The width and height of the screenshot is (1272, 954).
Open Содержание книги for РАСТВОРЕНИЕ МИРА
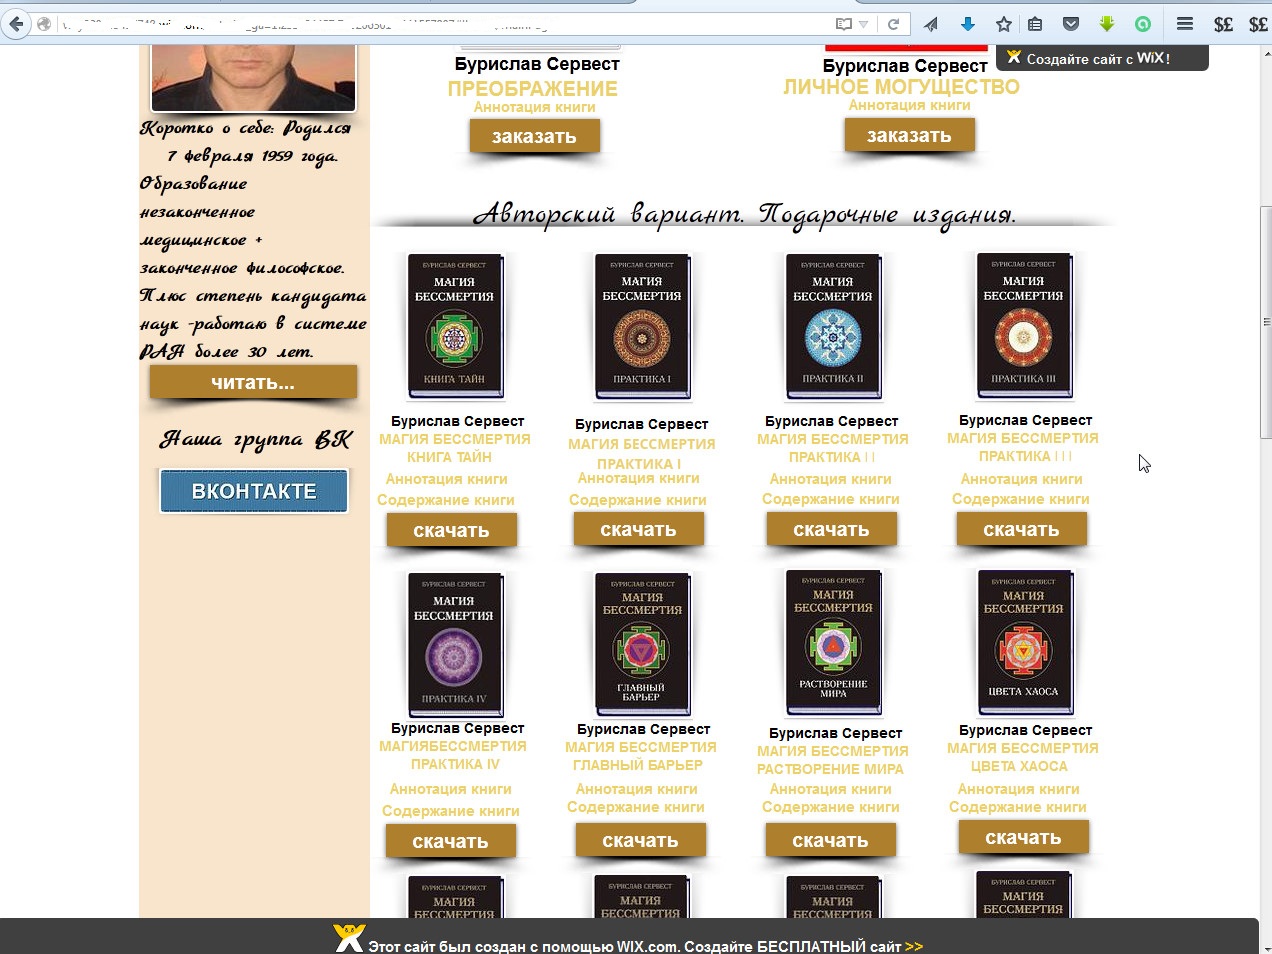point(830,807)
